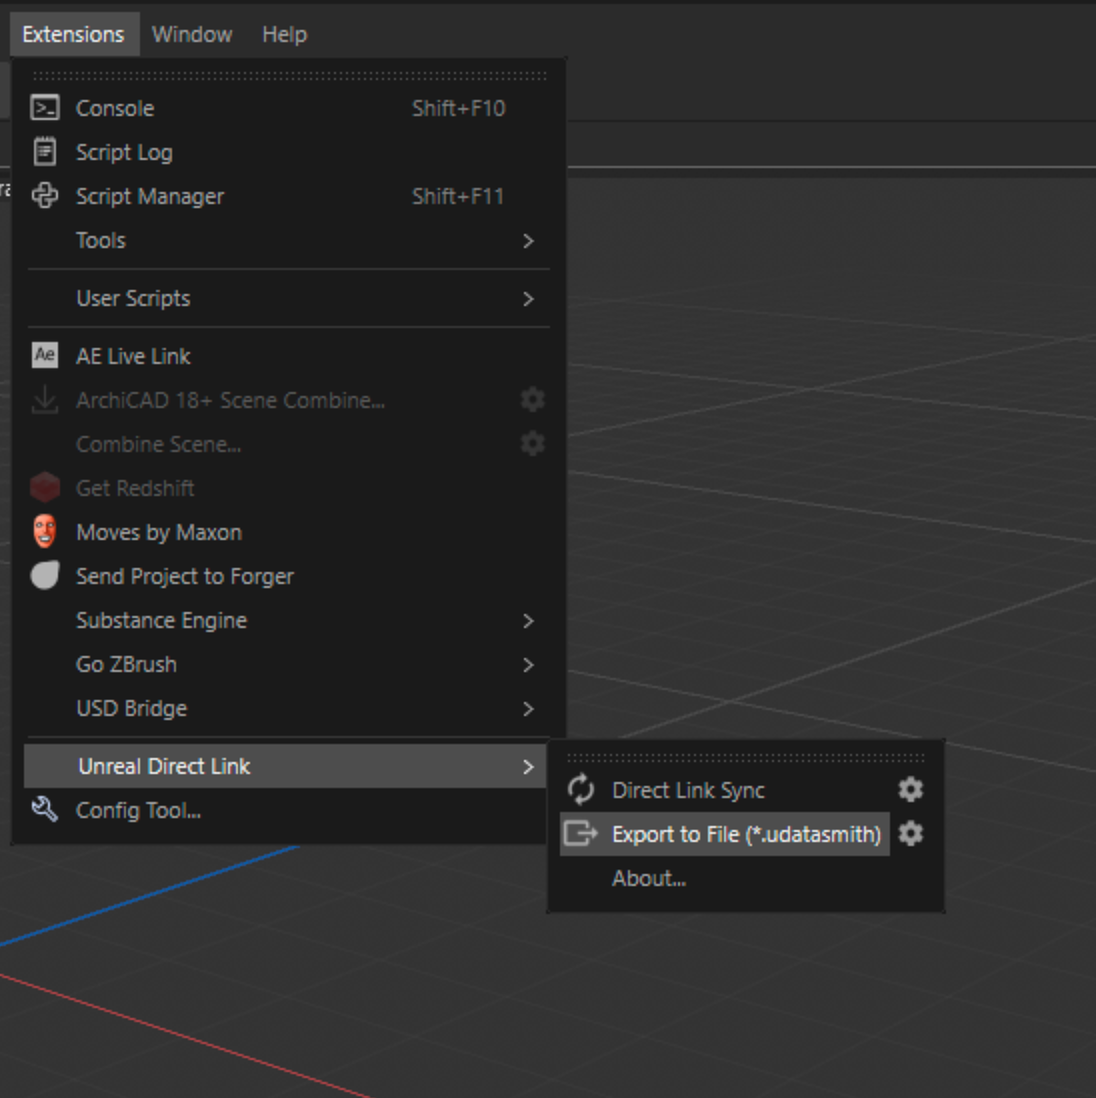Tear off Unreal Direct Link submenu grip
The height and width of the screenshot is (1098, 1096).
click(746, 758)
